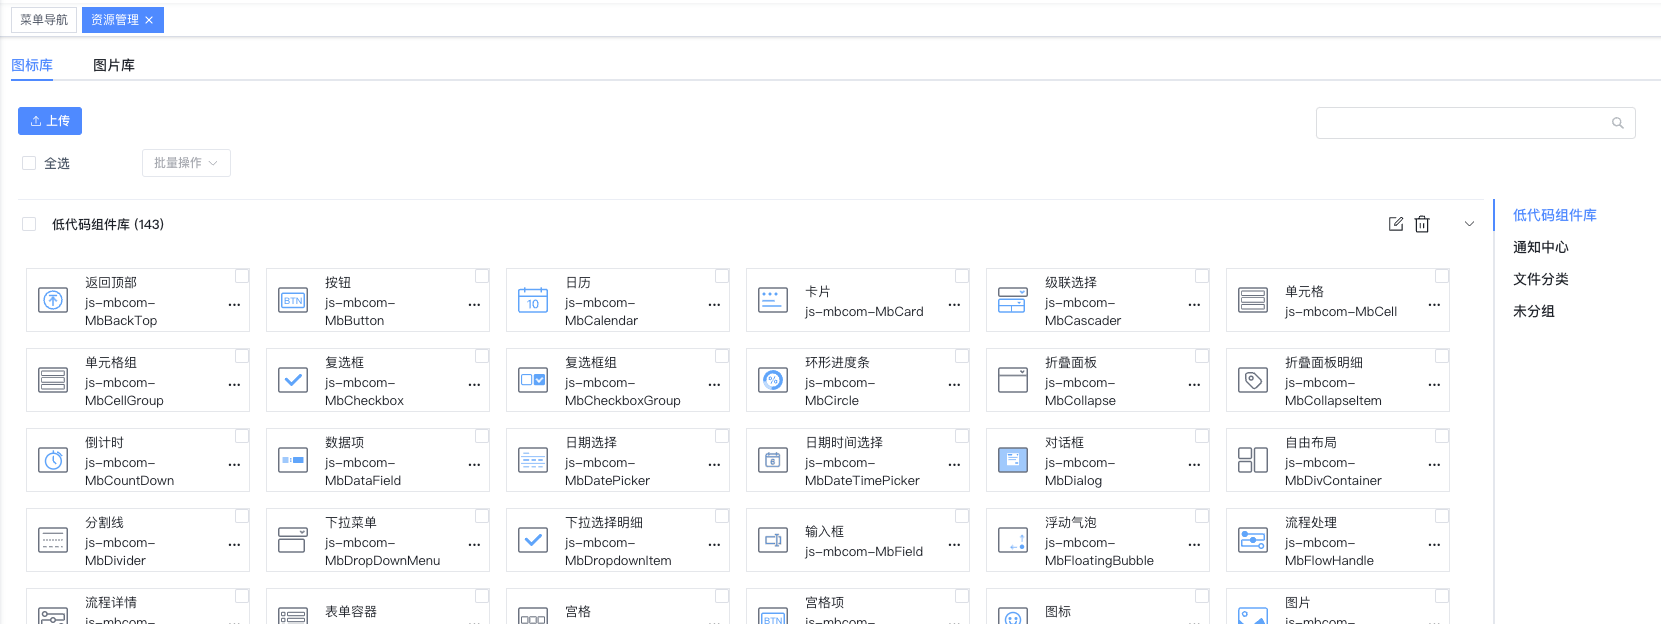Jump to 未分组 in side anchor
Viewport: 1661px width, 624px height.
point(1534,311)
